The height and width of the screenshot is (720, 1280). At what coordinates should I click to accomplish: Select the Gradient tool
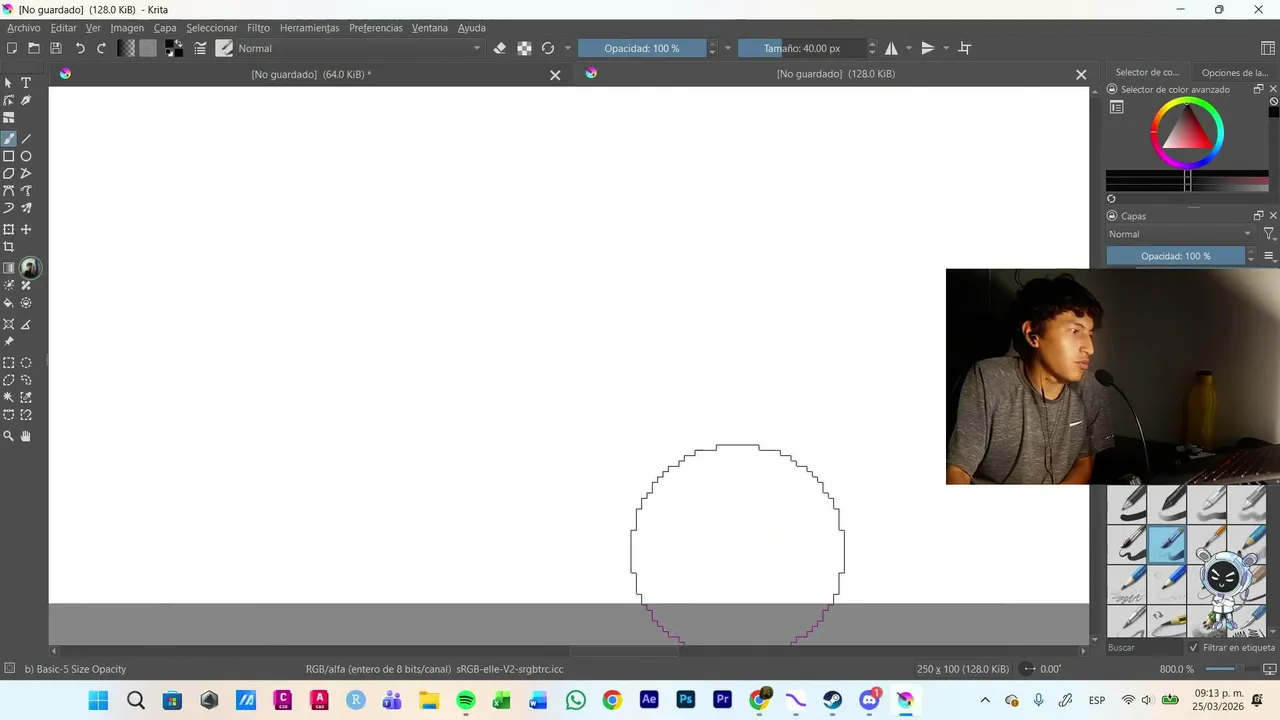coord(9,268)
